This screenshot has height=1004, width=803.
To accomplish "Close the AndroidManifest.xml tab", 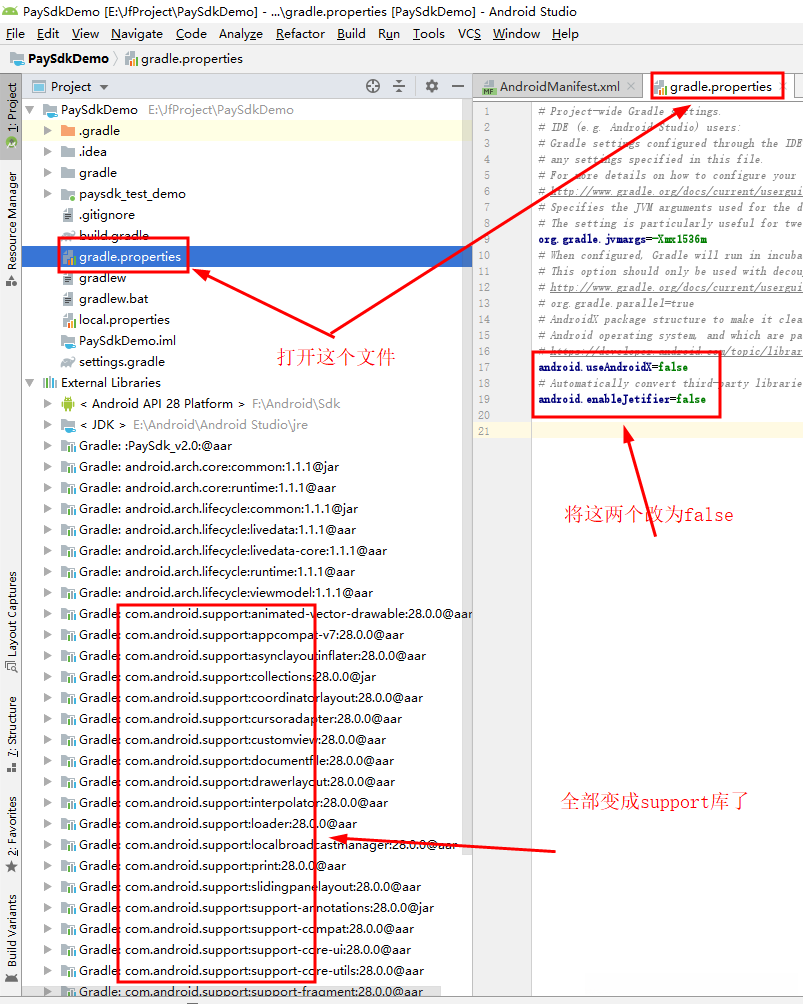I will (x=631, y=86).
